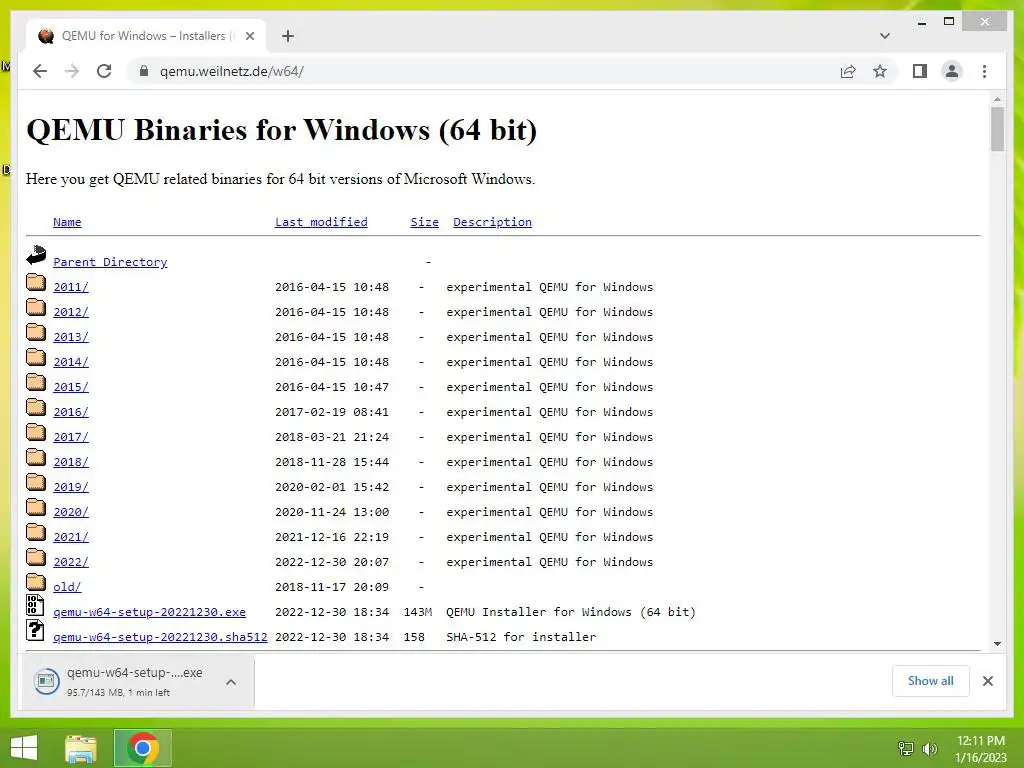Click the forward navigation arrow

[72, 71]
